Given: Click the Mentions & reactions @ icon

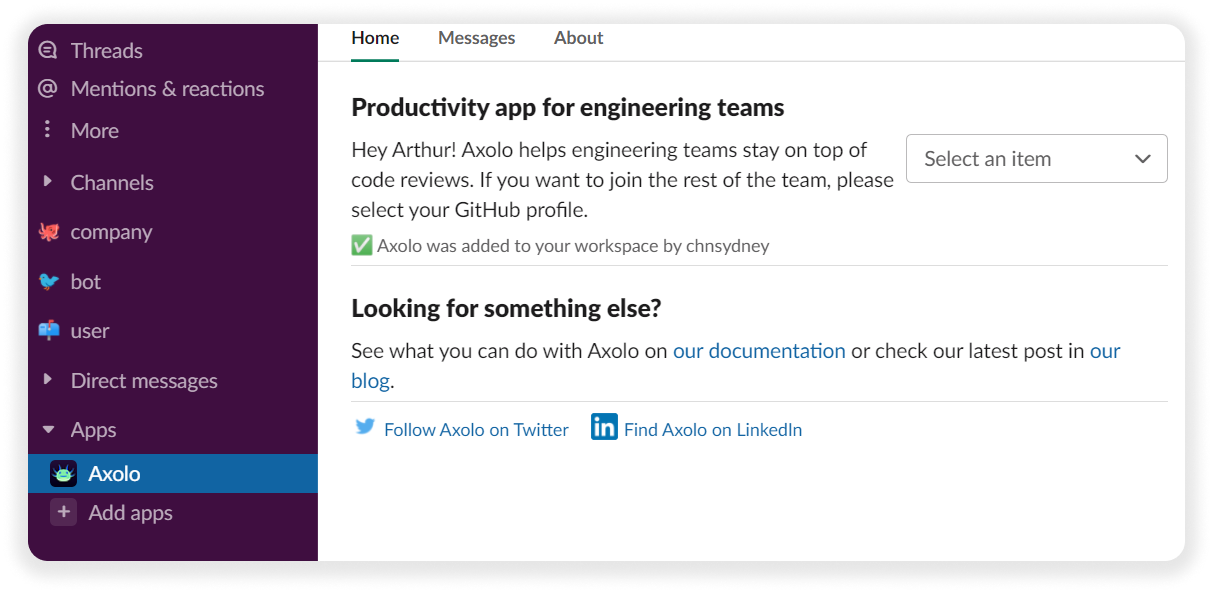Looking at the screenshot, I should [x=47, y=89].
